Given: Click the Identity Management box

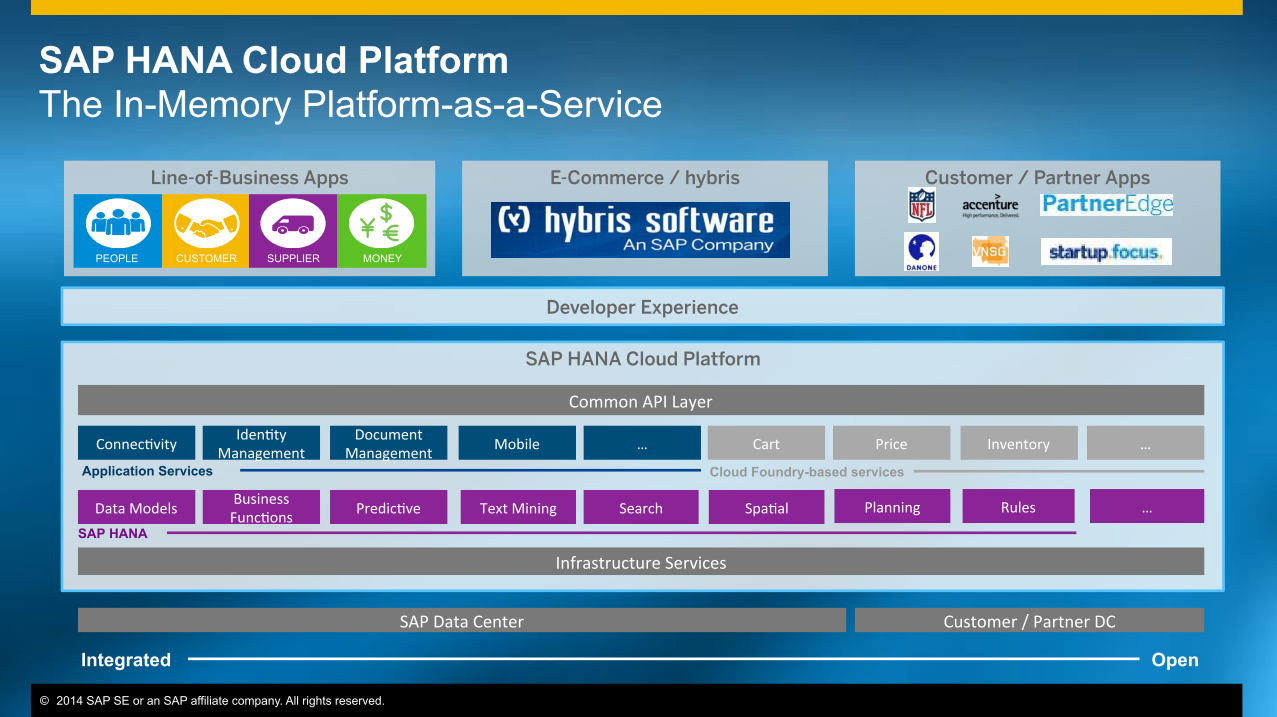Looking at the screenshot, I should [x=261, y=443].
